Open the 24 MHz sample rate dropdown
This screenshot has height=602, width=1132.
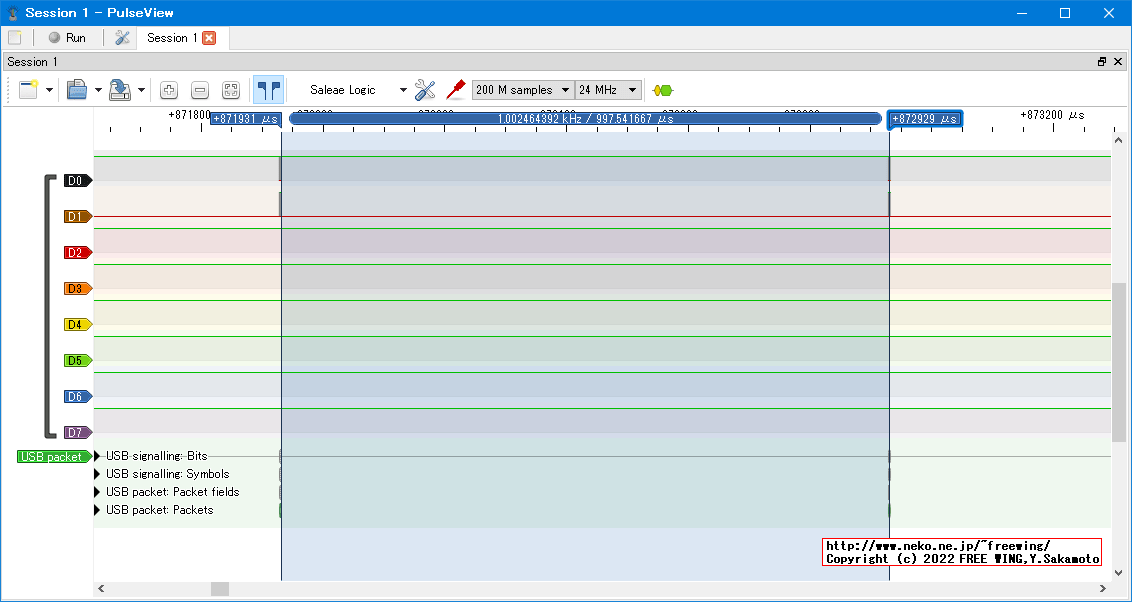tap(608, 90)
